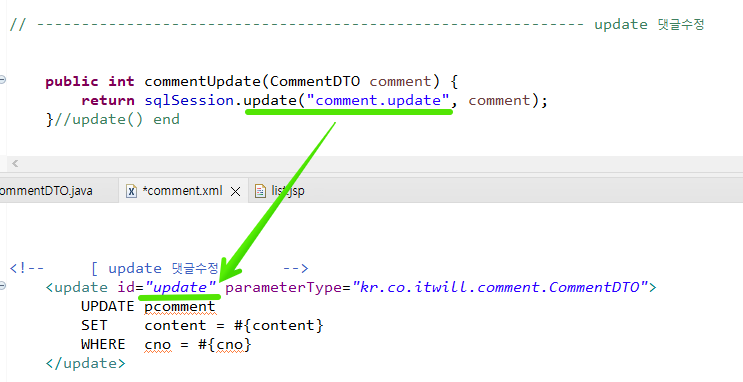Place cursor in "comment.update" string
This screenshot has height=382, width=743.
378,100
